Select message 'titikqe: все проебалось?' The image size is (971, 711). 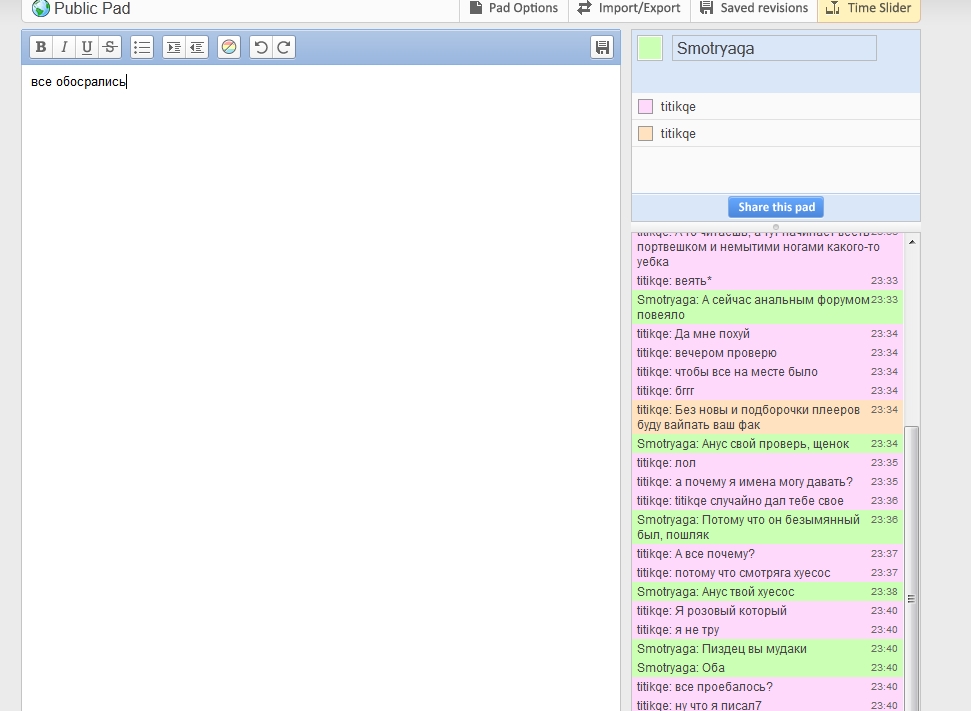tap(767, 687)
